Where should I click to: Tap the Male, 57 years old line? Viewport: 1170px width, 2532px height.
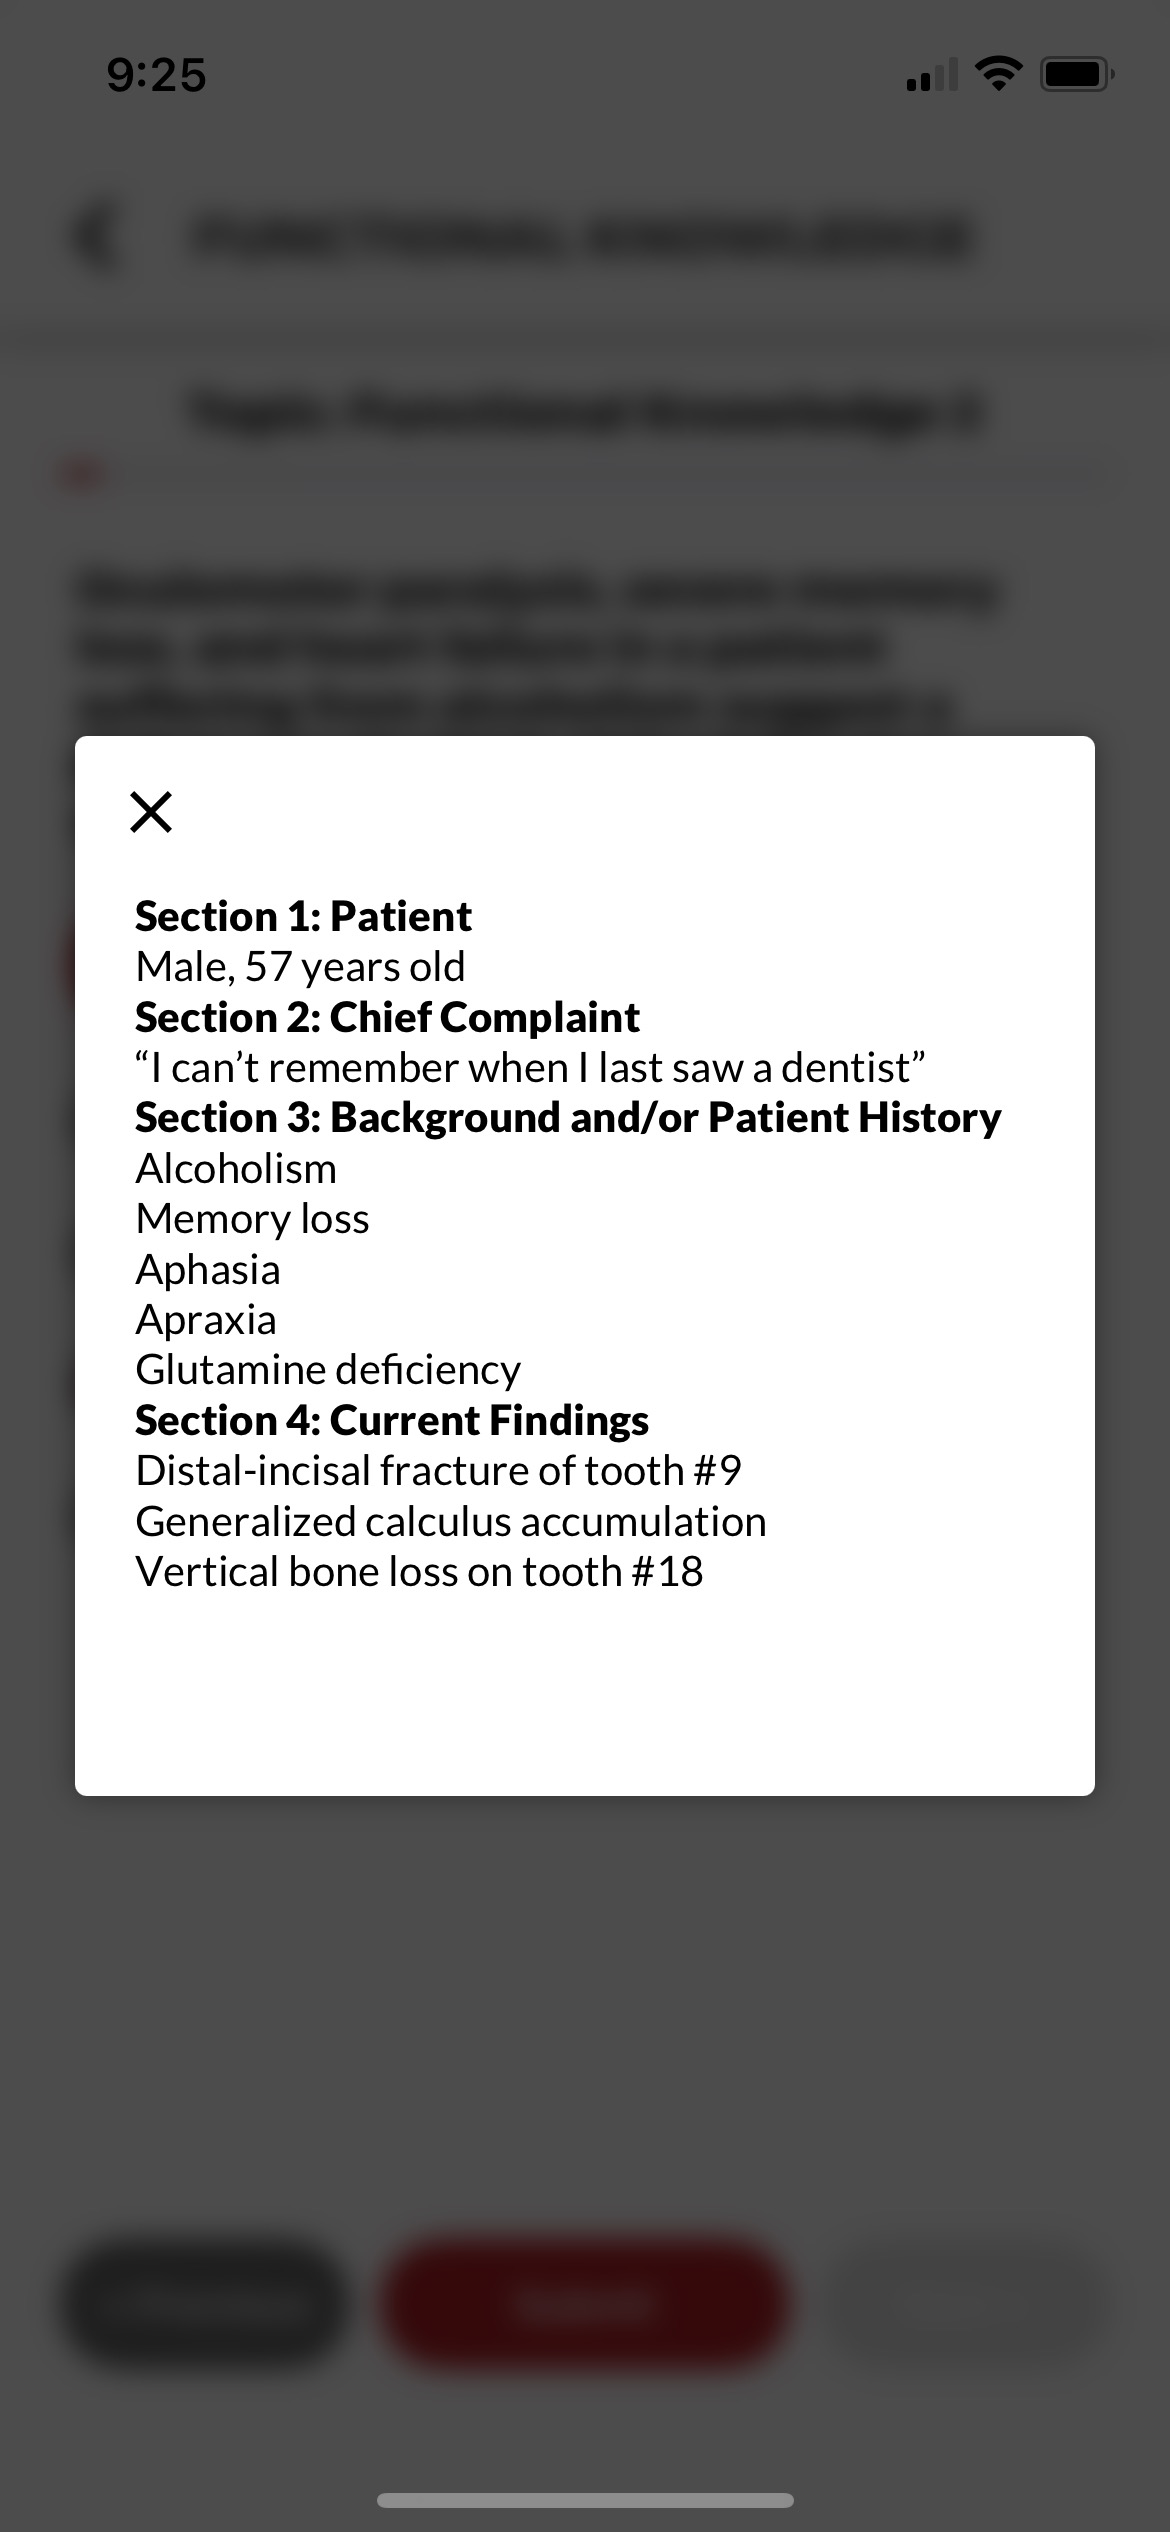[x=300, y=967]
